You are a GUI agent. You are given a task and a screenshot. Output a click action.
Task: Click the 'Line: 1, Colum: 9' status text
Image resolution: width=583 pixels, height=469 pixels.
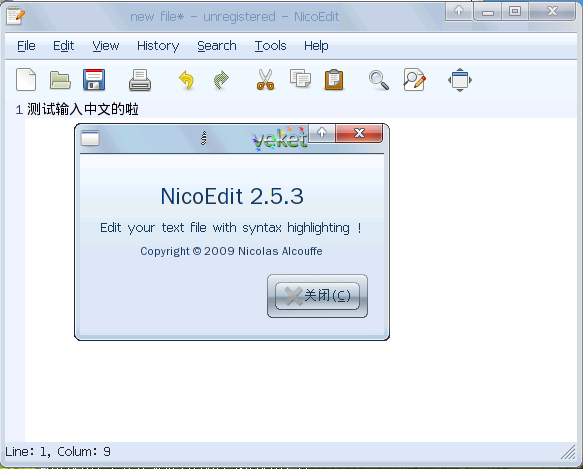(x=58, y=452)
